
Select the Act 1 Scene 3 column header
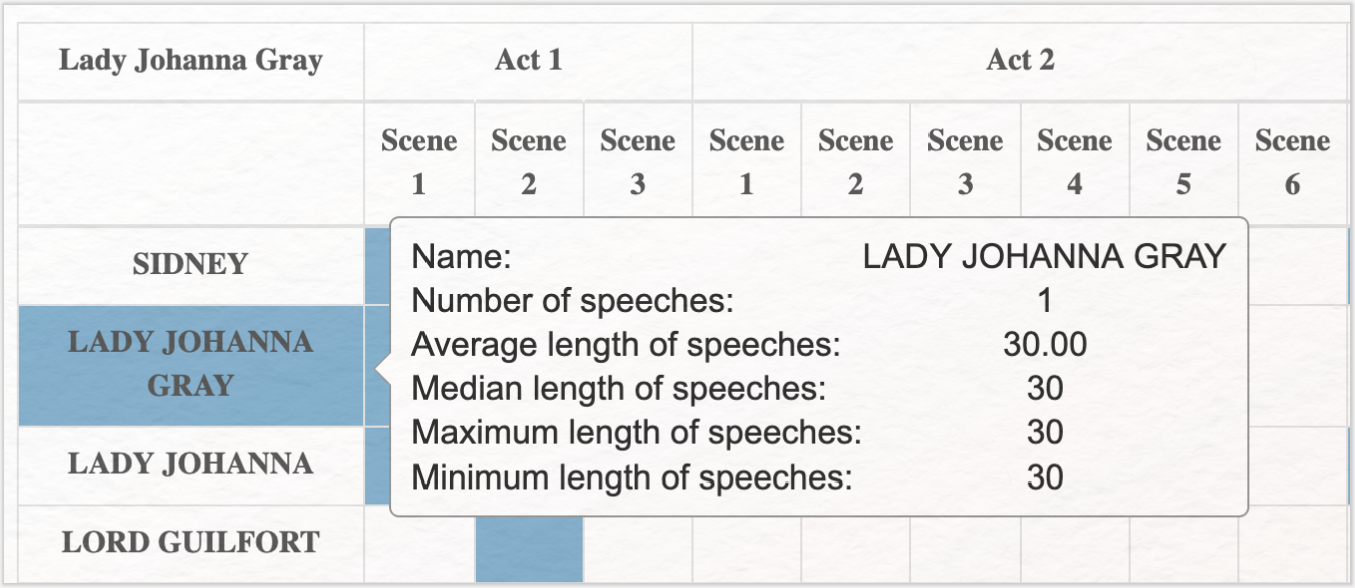[637, 163]
